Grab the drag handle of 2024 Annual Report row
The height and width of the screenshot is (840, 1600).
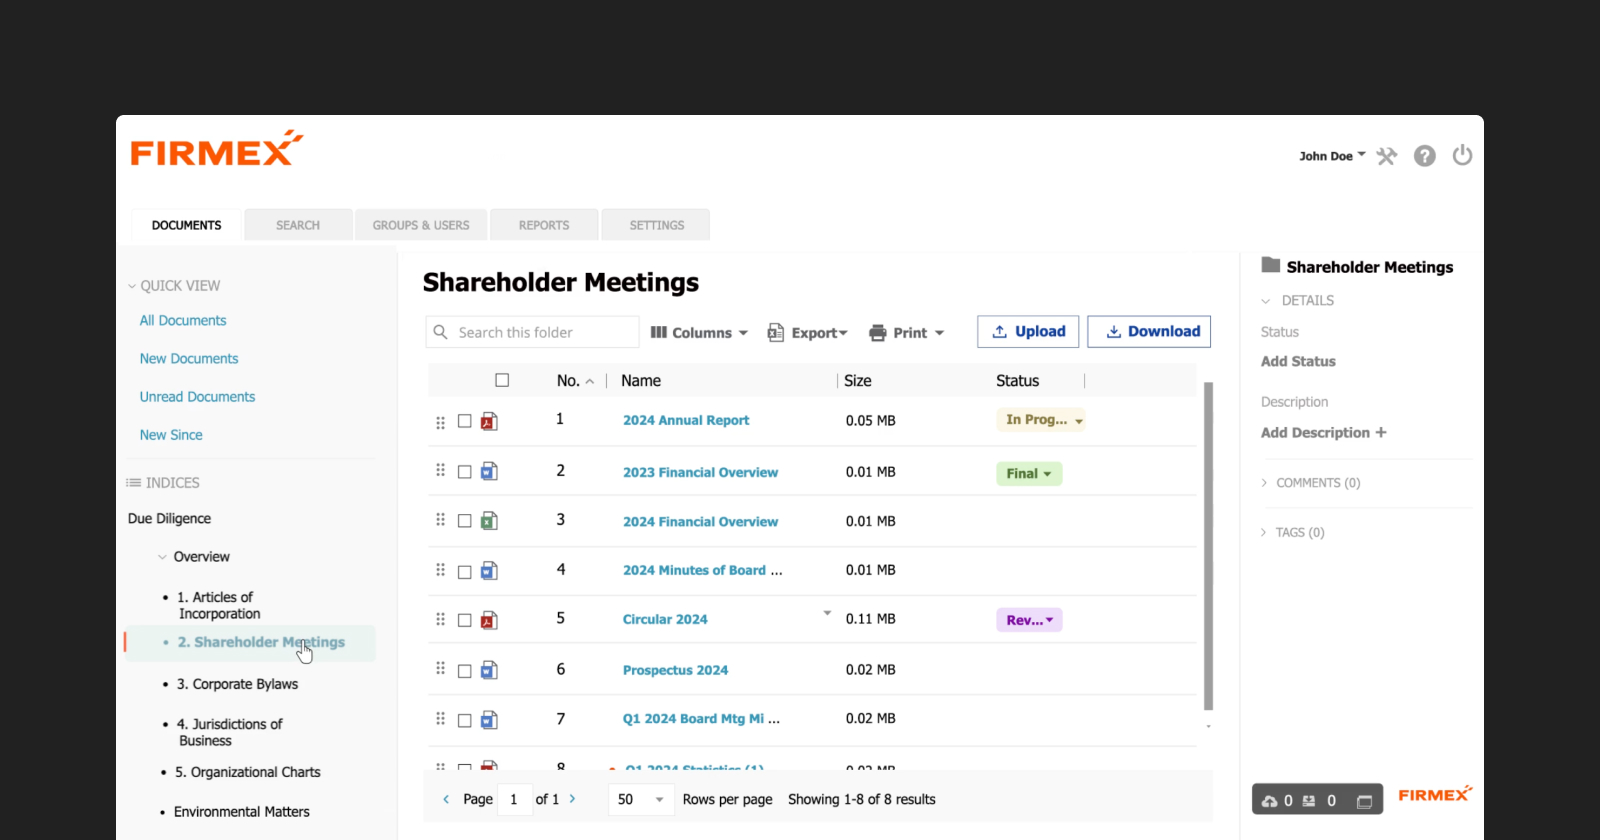[440, 422]
